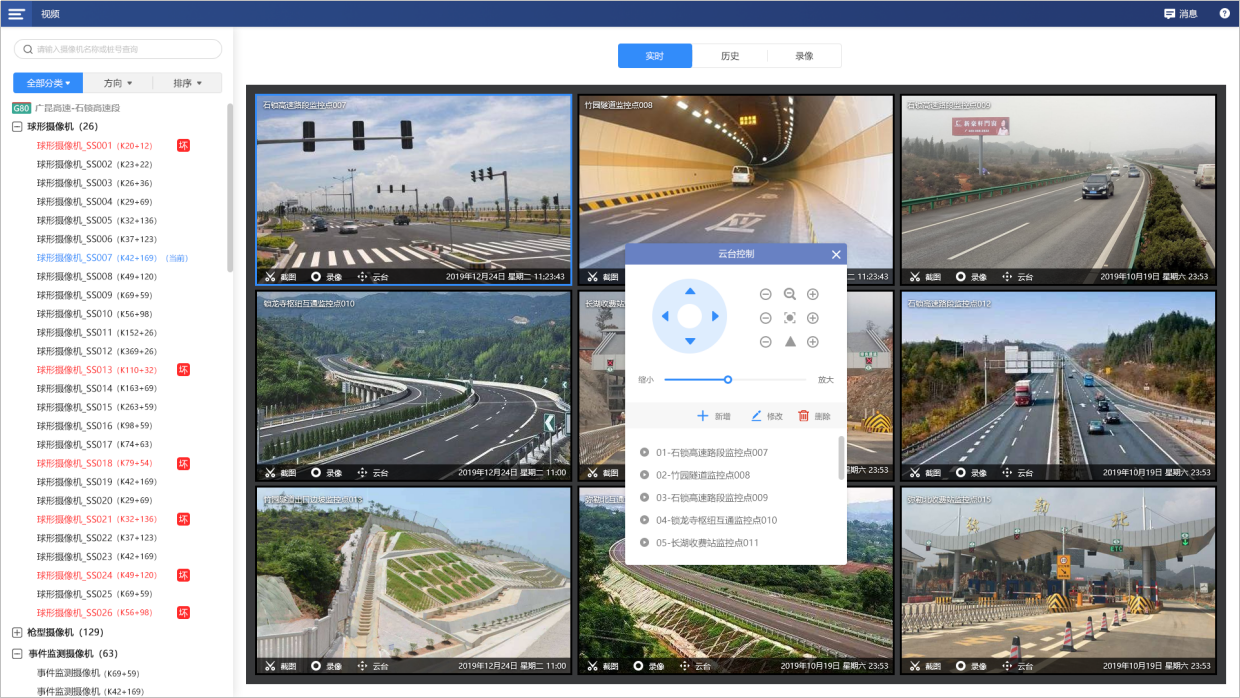Click the 缩小/放大 zoom slider handle
The width and height of the screenshot is (1240, 698).
728,379
